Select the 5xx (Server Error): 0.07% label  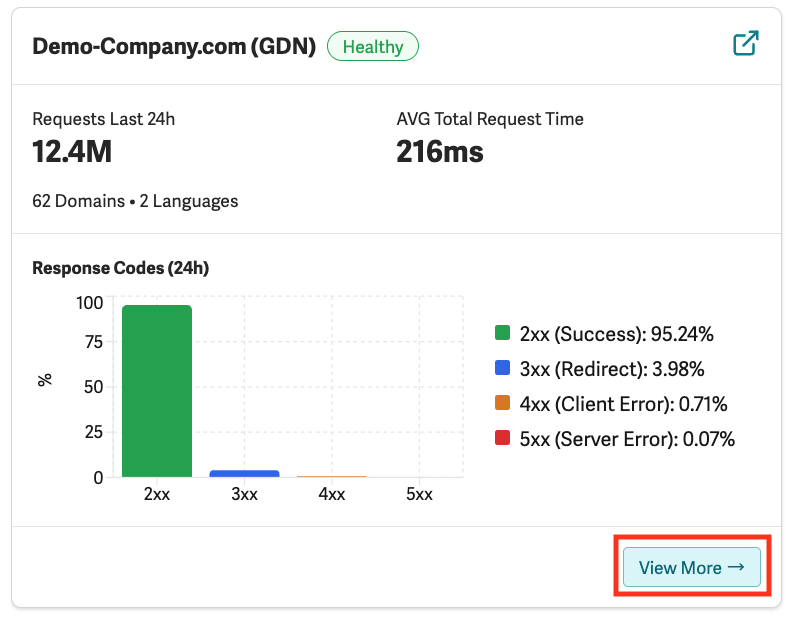(x=627, y=439)
